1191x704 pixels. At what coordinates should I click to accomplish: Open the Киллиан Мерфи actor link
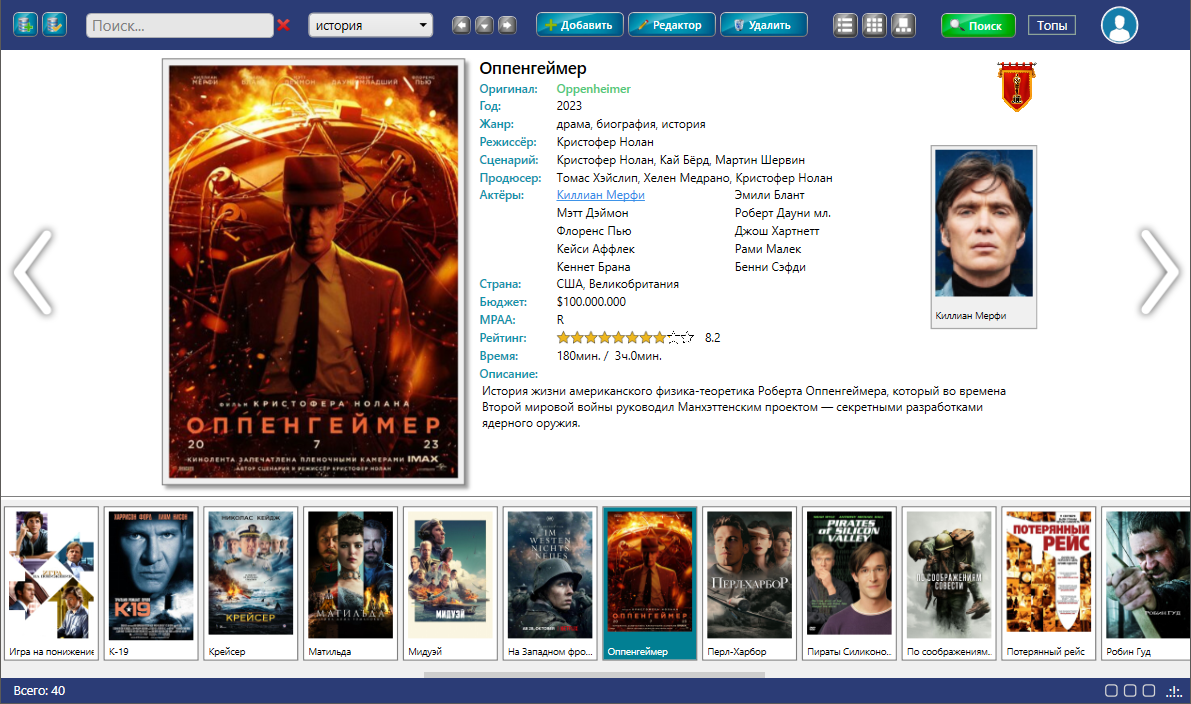(600, 195)
